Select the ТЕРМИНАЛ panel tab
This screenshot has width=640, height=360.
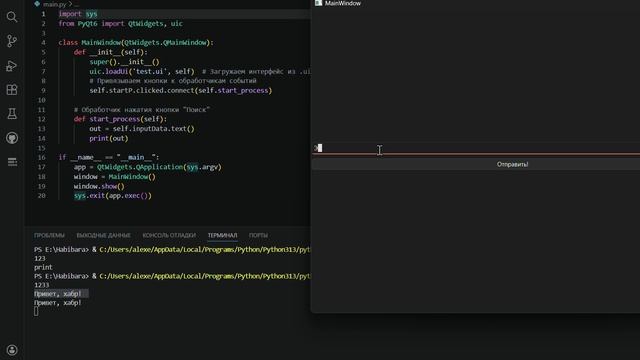tap(222, 236)
